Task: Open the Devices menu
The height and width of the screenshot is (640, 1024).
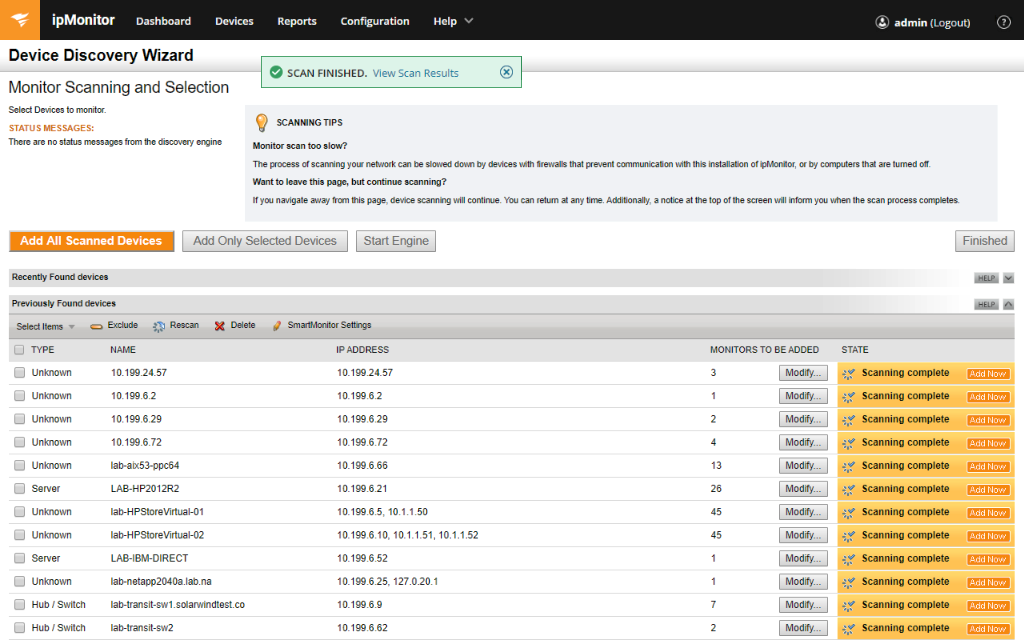Action: click(x=234, y=21)
